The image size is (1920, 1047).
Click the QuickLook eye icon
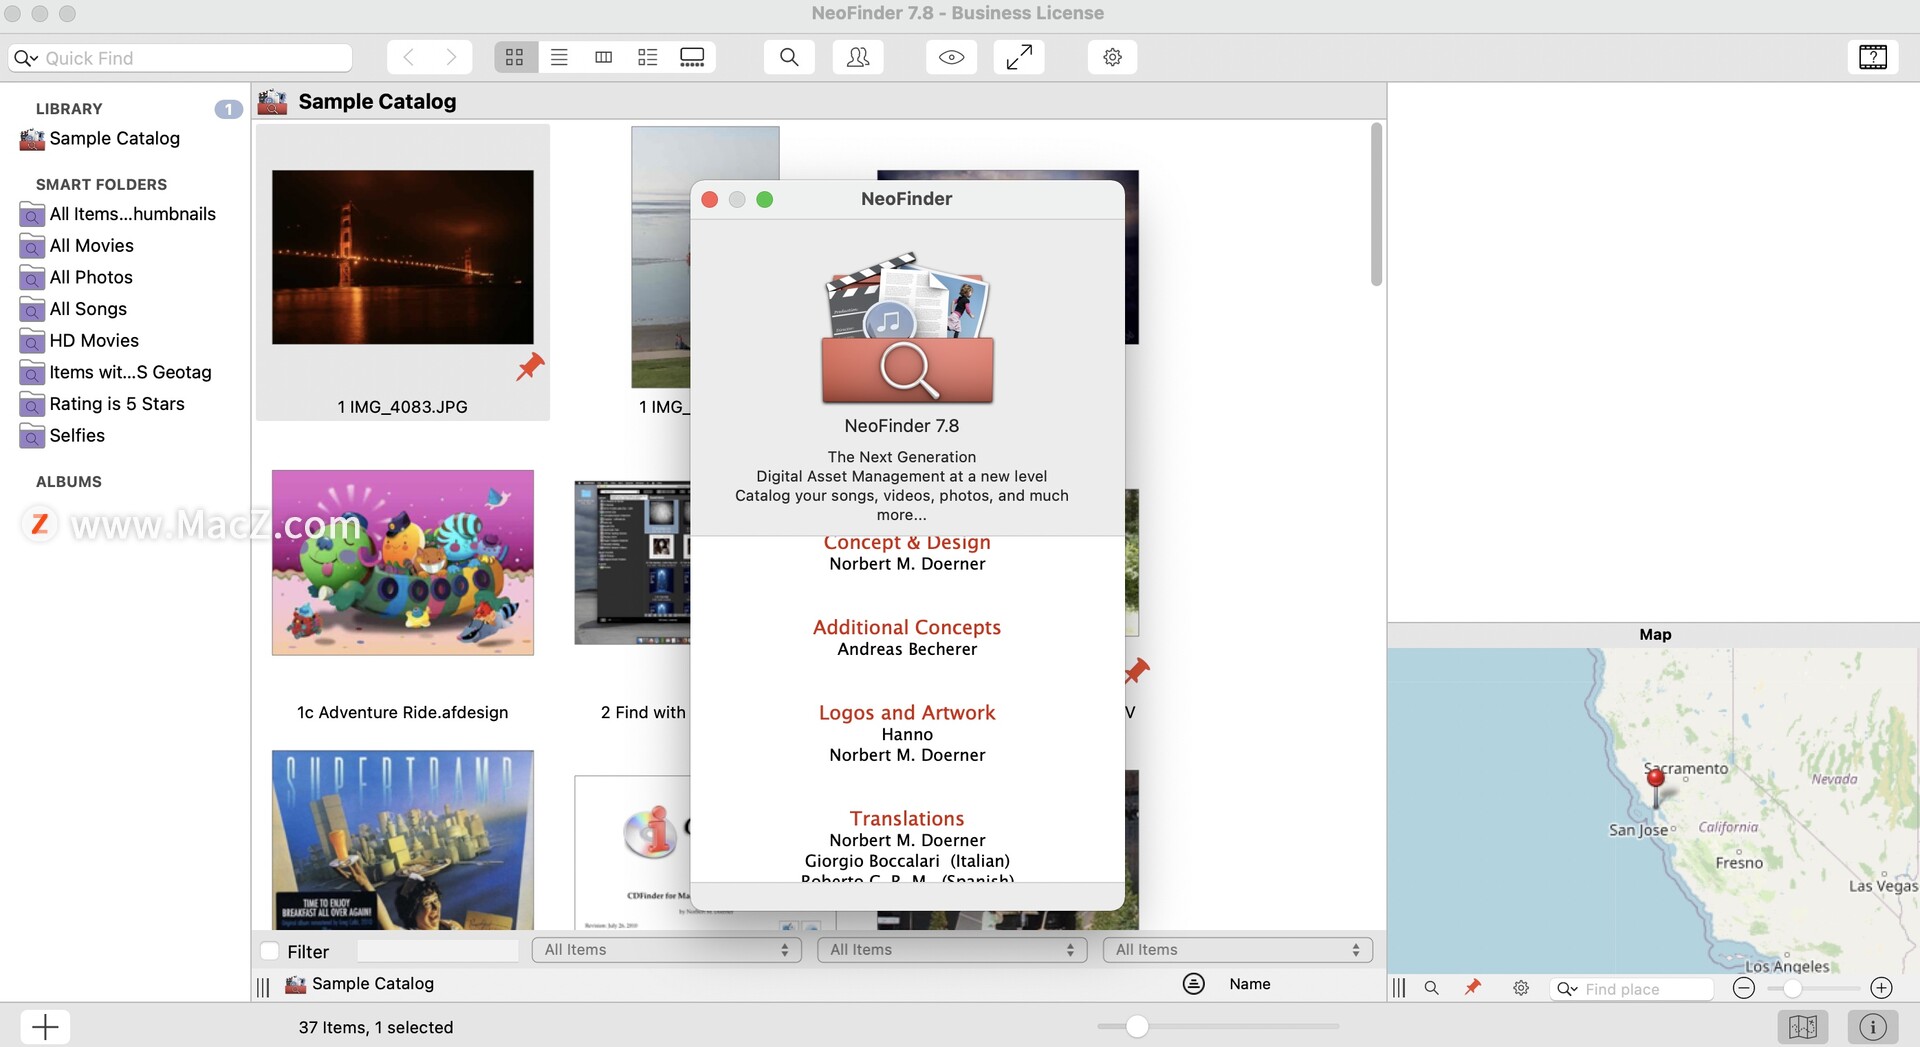(951, 58)
